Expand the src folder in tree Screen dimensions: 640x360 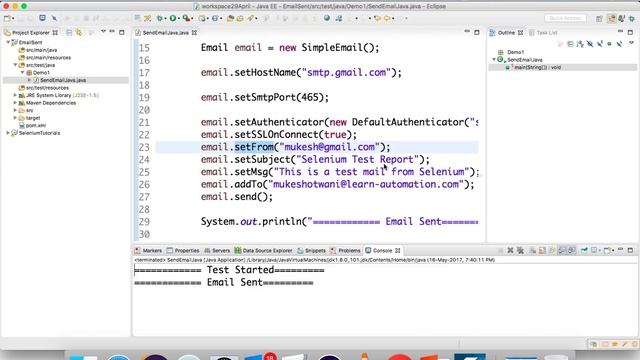tap(16, 110)
